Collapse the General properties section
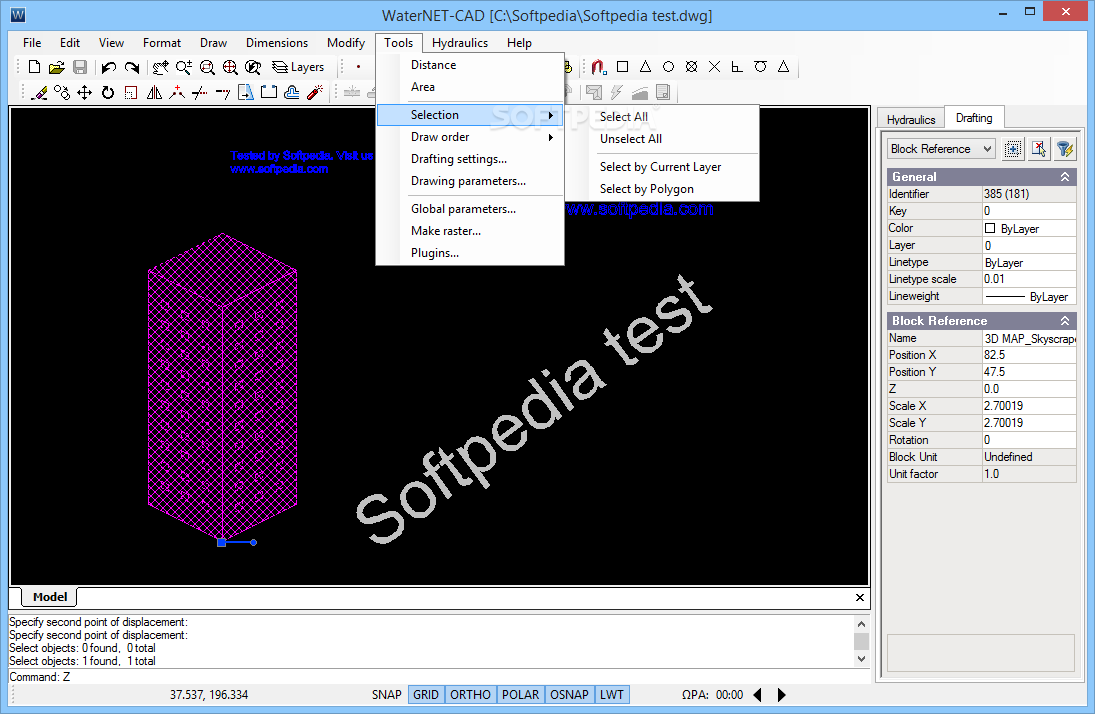This screenshot has width=1095, height=714. click(x=1064, y=177)
